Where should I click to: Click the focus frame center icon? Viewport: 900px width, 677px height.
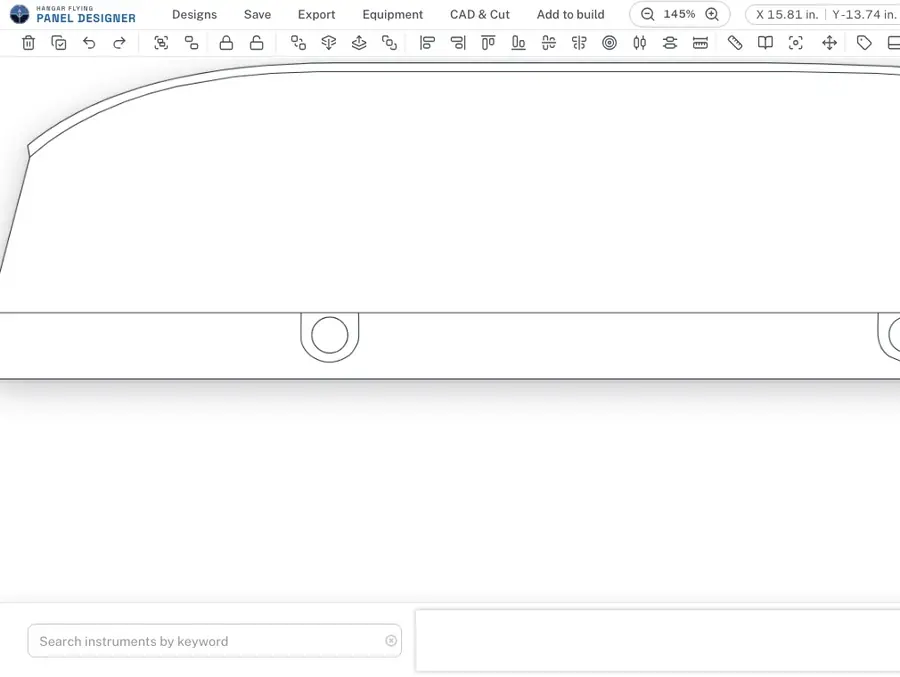[x=796, y=43]
